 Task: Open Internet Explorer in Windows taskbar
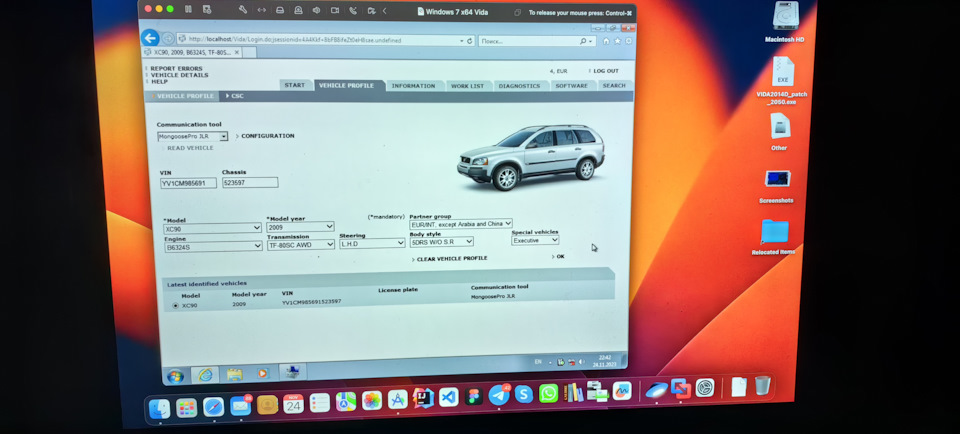[205, 375]
